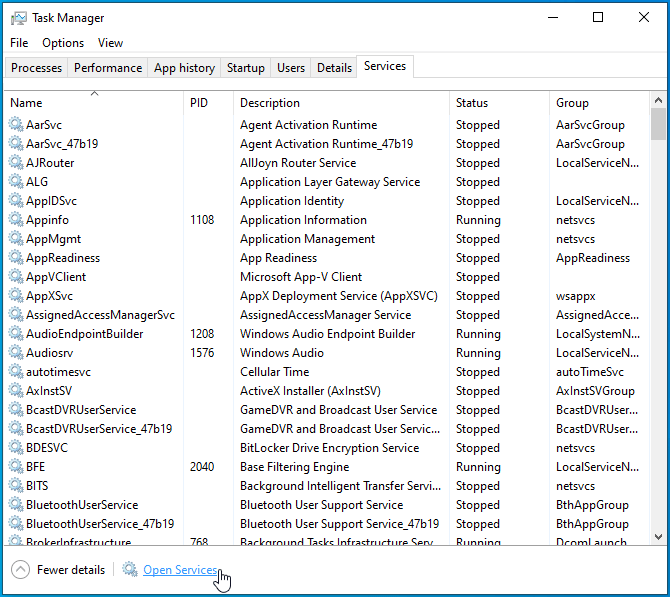Click the gear icon next to BDESVC
Image resolution: width=670 pixels, height=597 pixels.
pos(16,447)
